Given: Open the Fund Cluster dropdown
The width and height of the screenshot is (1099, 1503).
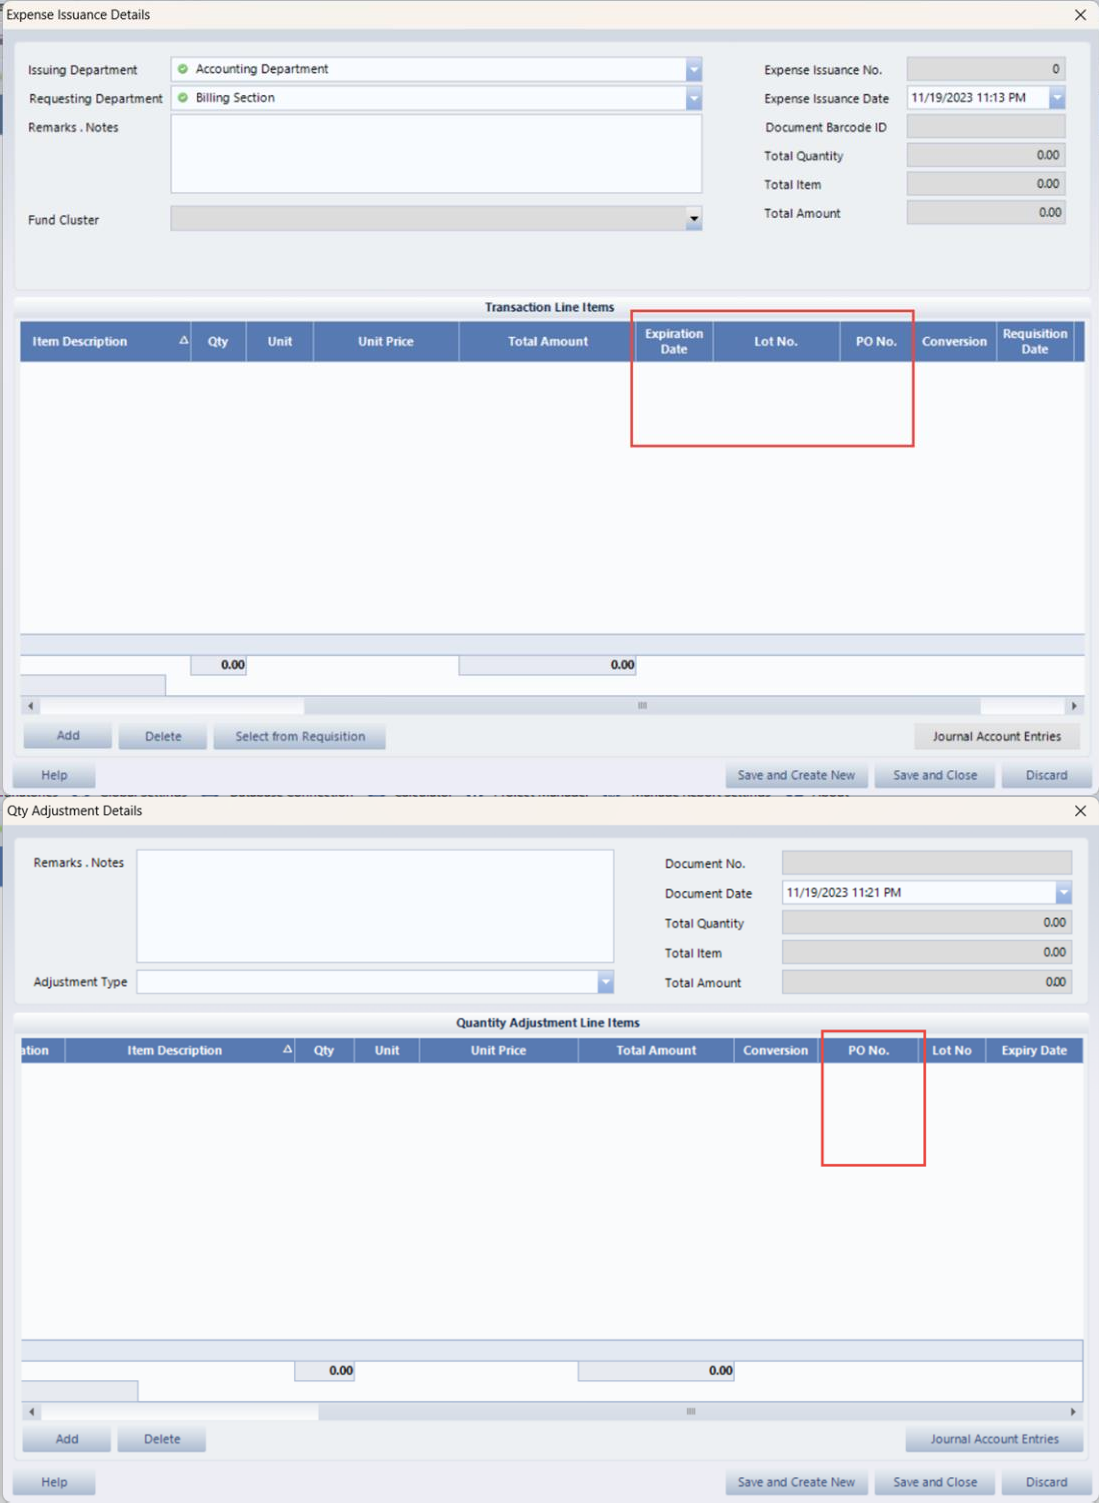Looking at the screenshot, I should [x=693, y=219].
